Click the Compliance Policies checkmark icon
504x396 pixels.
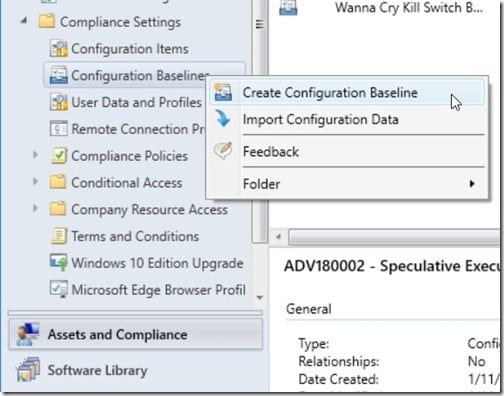[x=59, y=156]
